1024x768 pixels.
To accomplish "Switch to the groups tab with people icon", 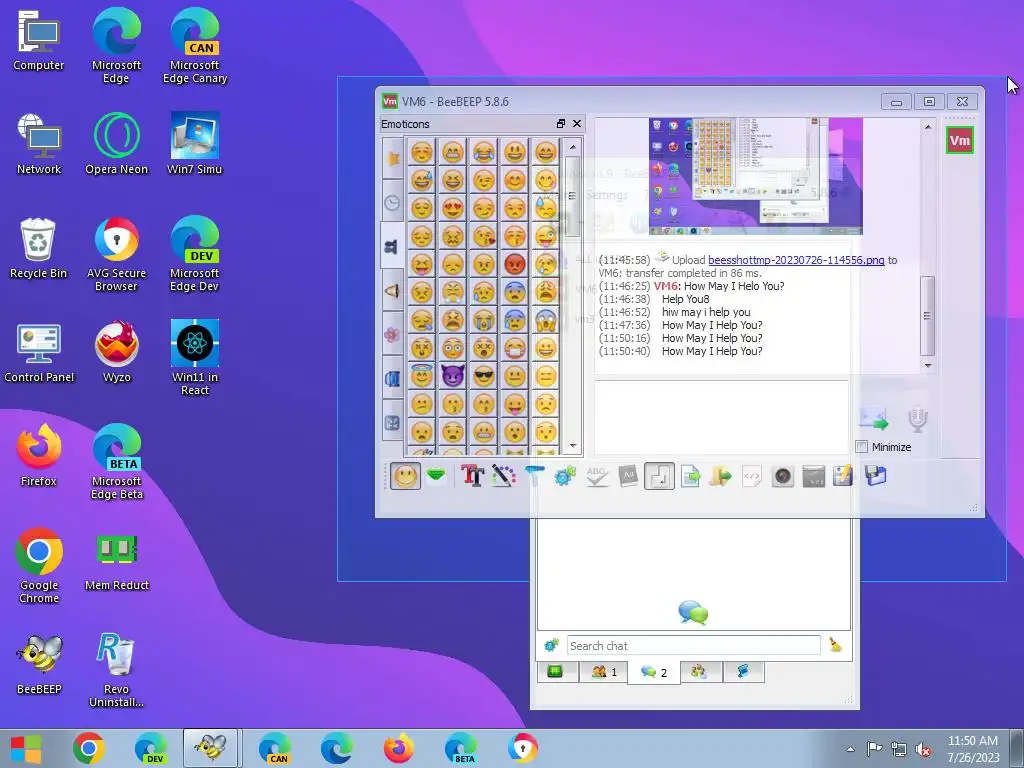I will (699, 671).
